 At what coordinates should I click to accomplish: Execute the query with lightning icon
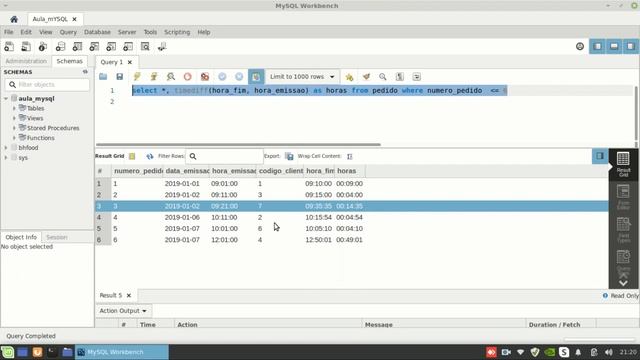tap(137, 77)
